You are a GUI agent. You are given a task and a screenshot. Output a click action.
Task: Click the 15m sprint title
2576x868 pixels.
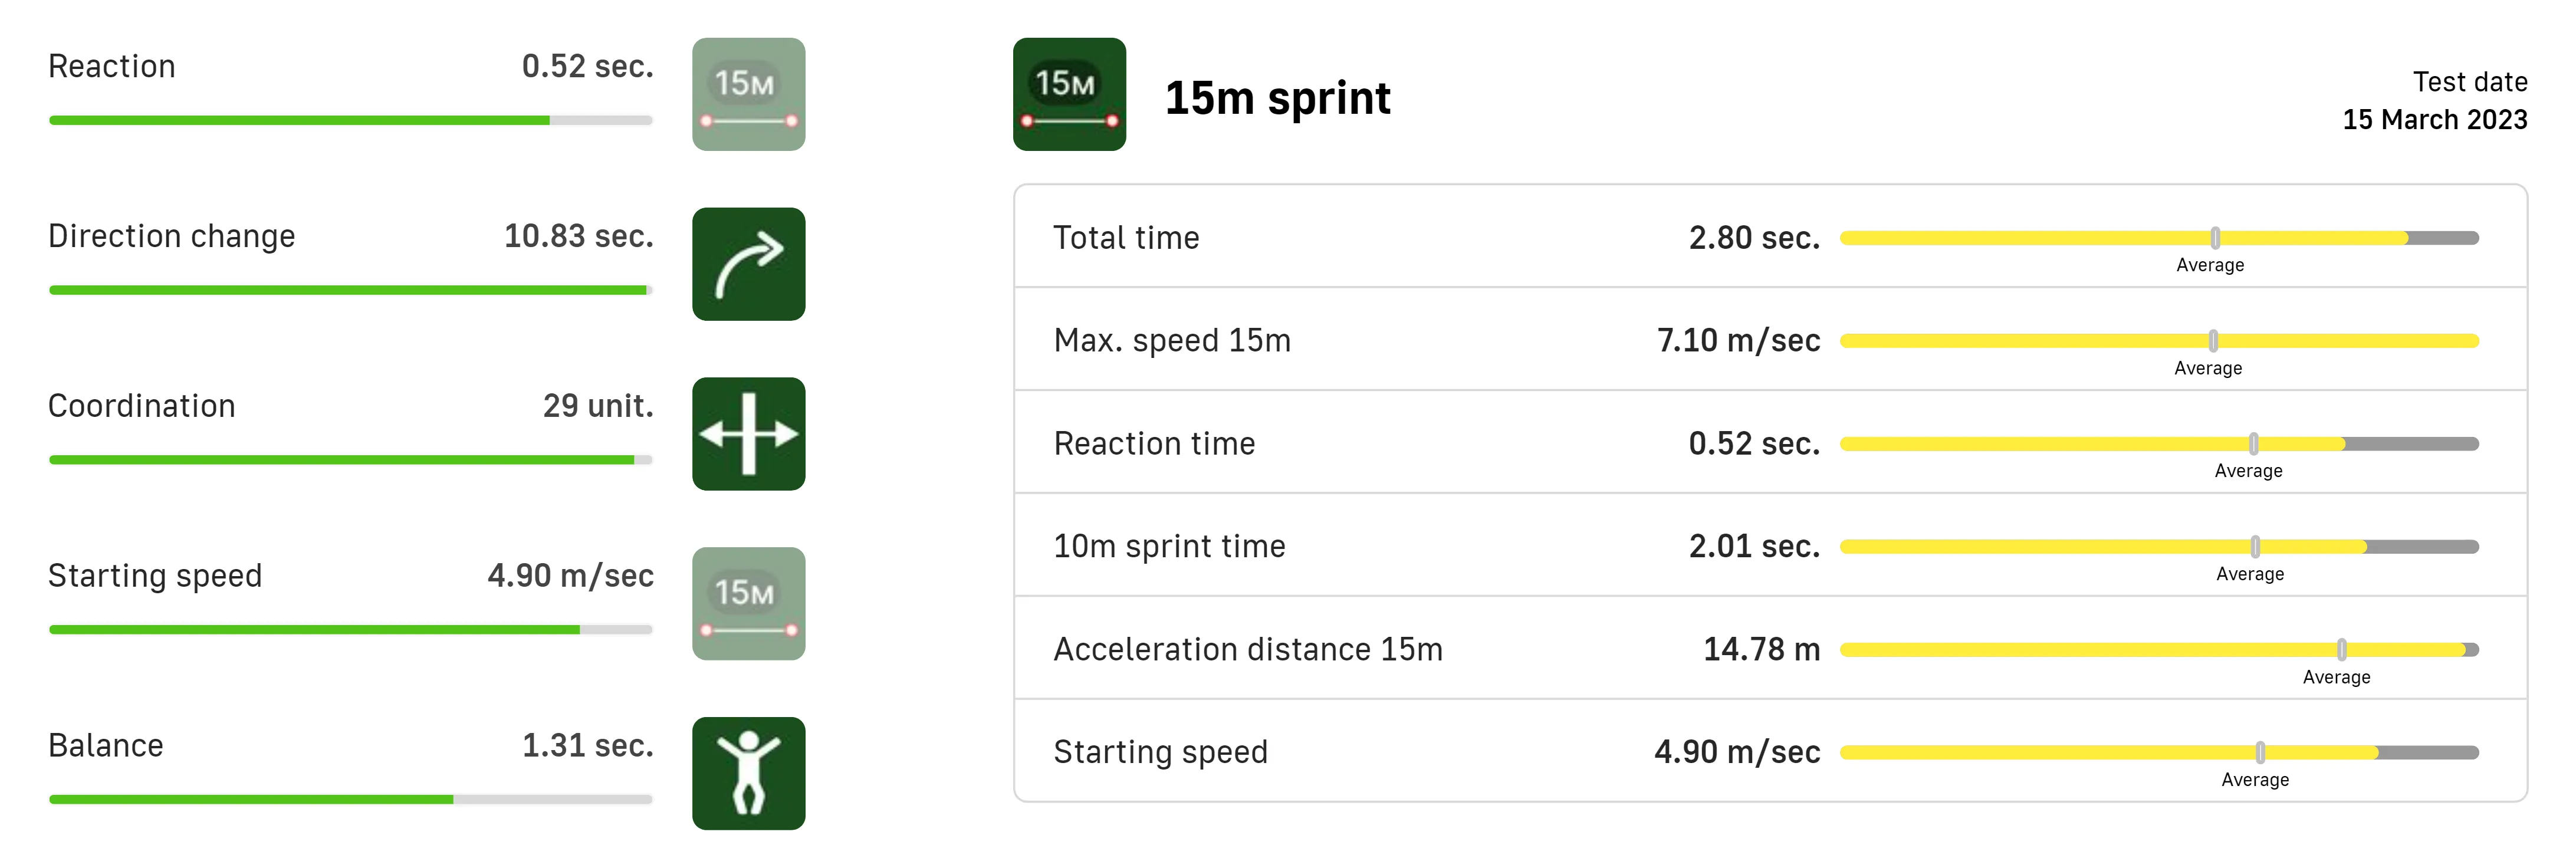1277,98
